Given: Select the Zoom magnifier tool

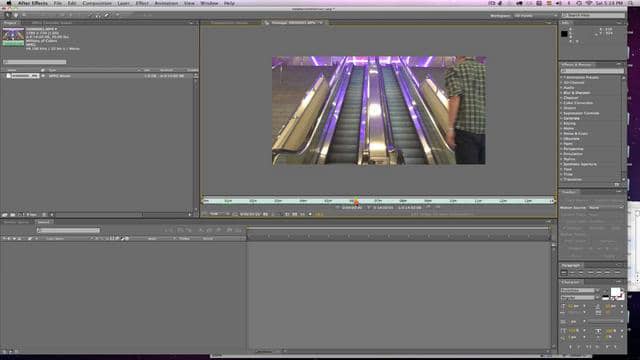Looking at the screenshot, I should (x=24, y=16).
